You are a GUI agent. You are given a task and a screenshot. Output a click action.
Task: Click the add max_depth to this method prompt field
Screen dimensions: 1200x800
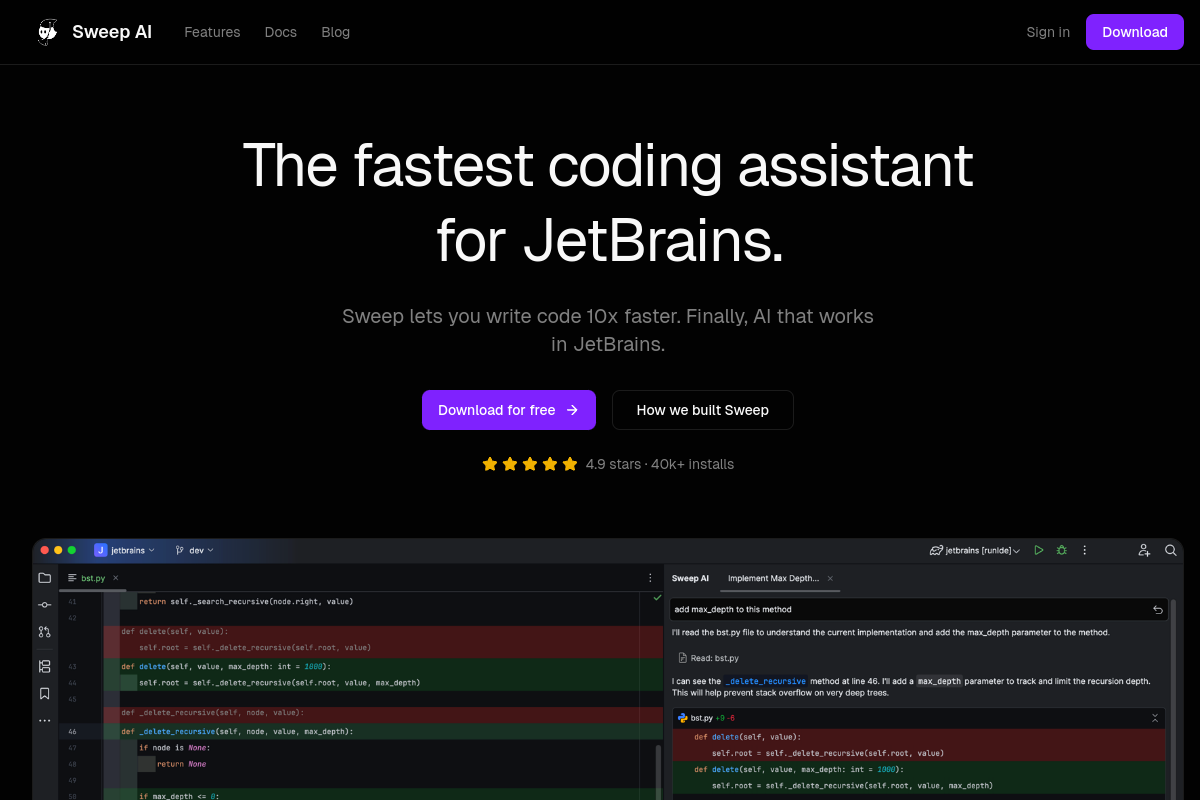(919, 609)
